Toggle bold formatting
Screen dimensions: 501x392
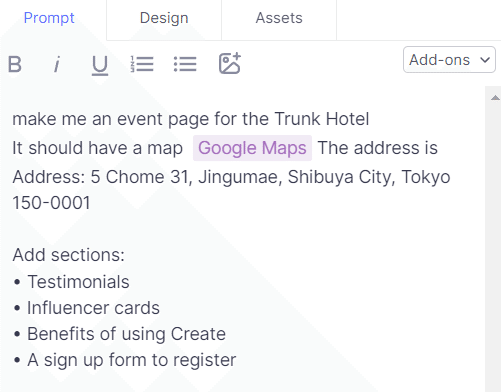15,64
